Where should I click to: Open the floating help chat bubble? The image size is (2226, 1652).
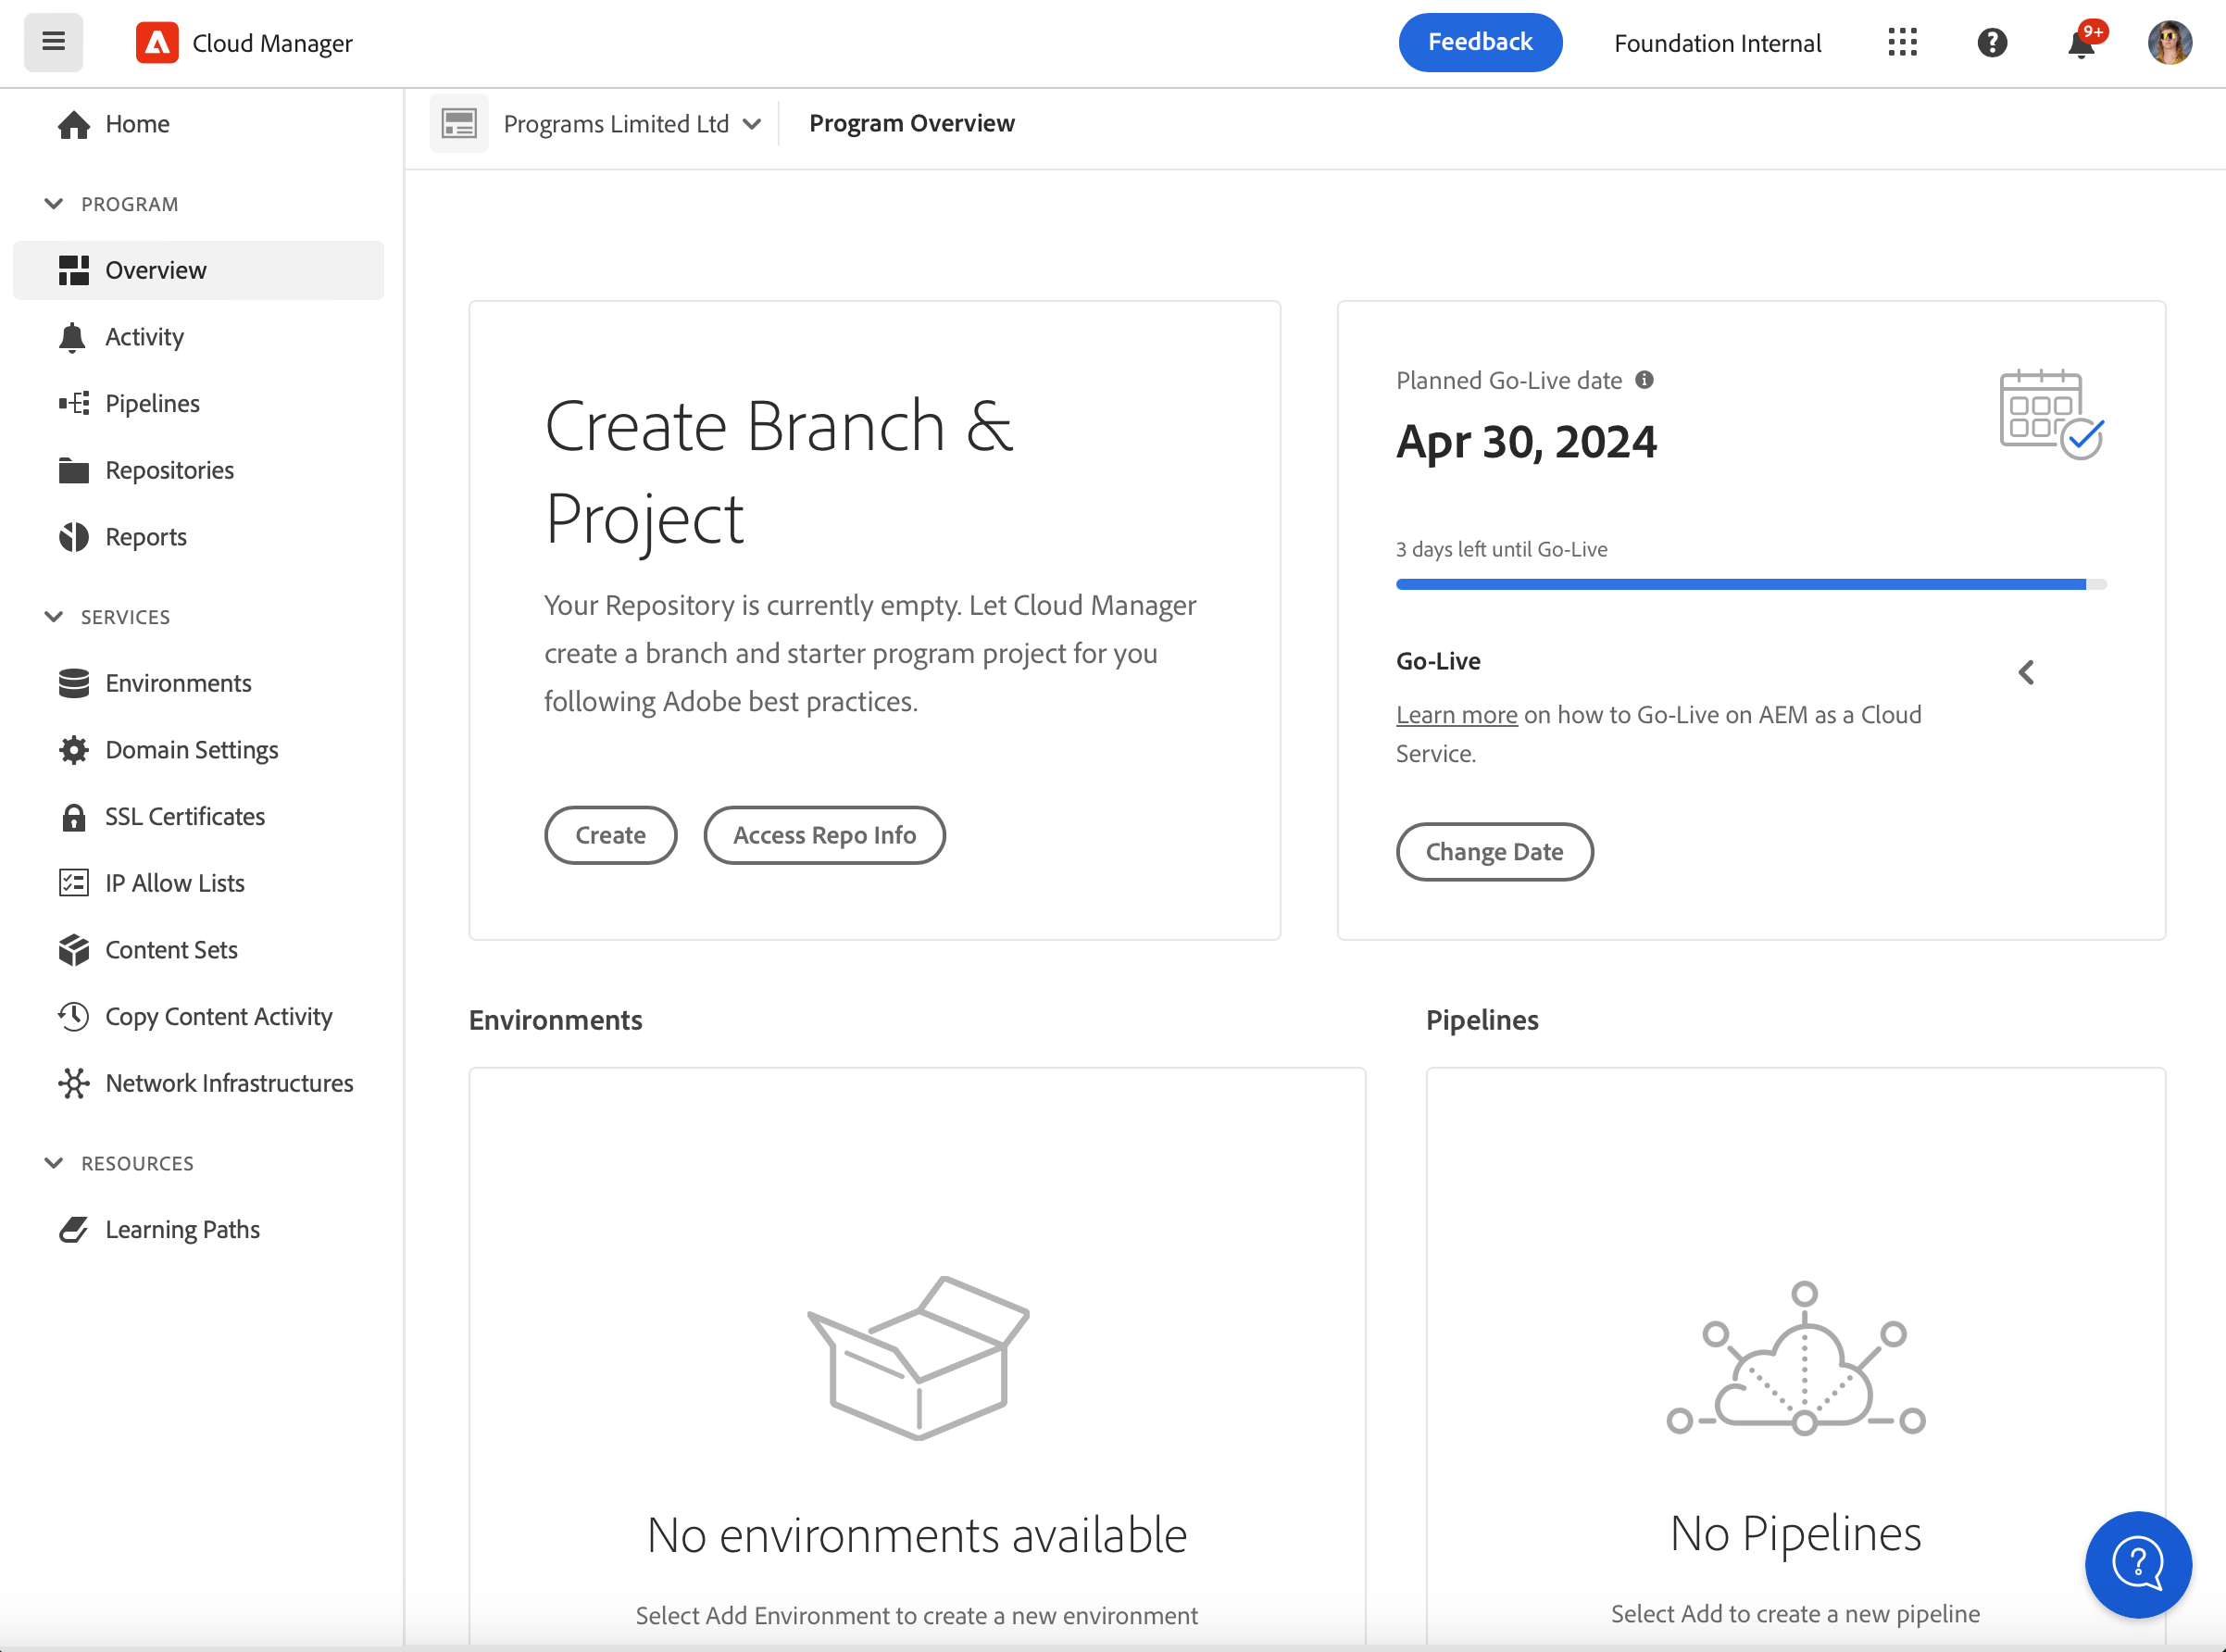click(2138, 1564)
